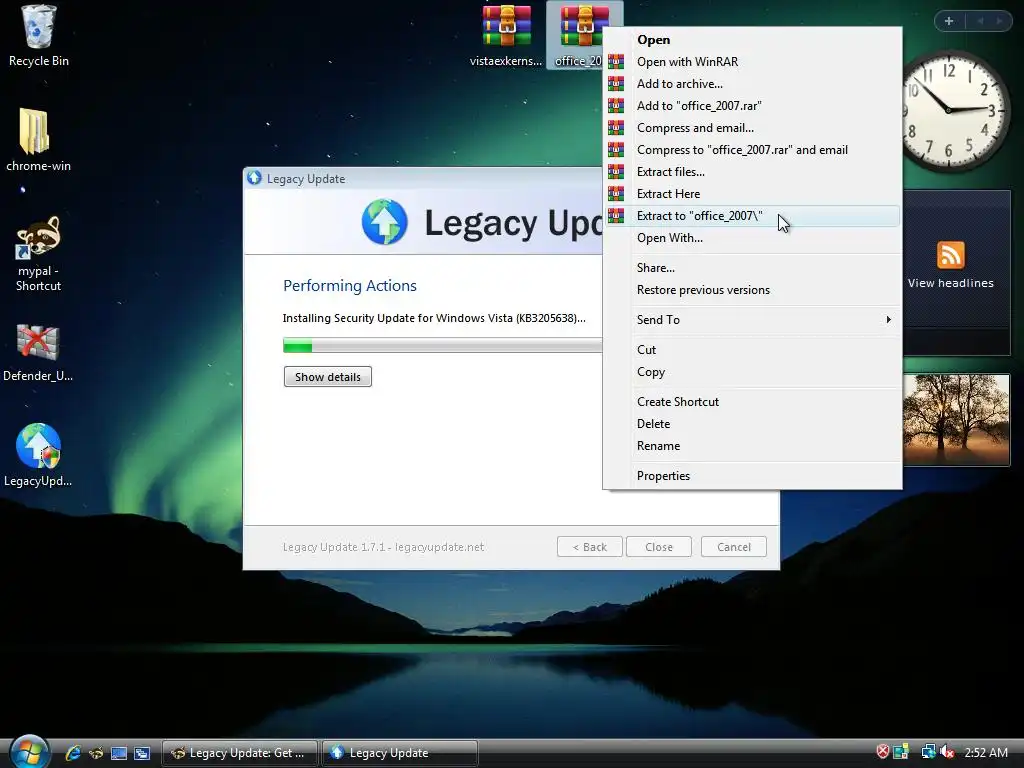1024x768 pixels.
Task: Click Switch between windows Quick Launch icon
Action: tap(142, 753)
